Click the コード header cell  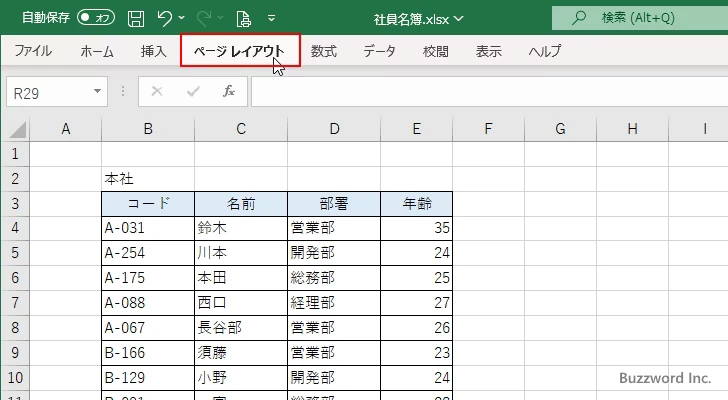point(148,203)
